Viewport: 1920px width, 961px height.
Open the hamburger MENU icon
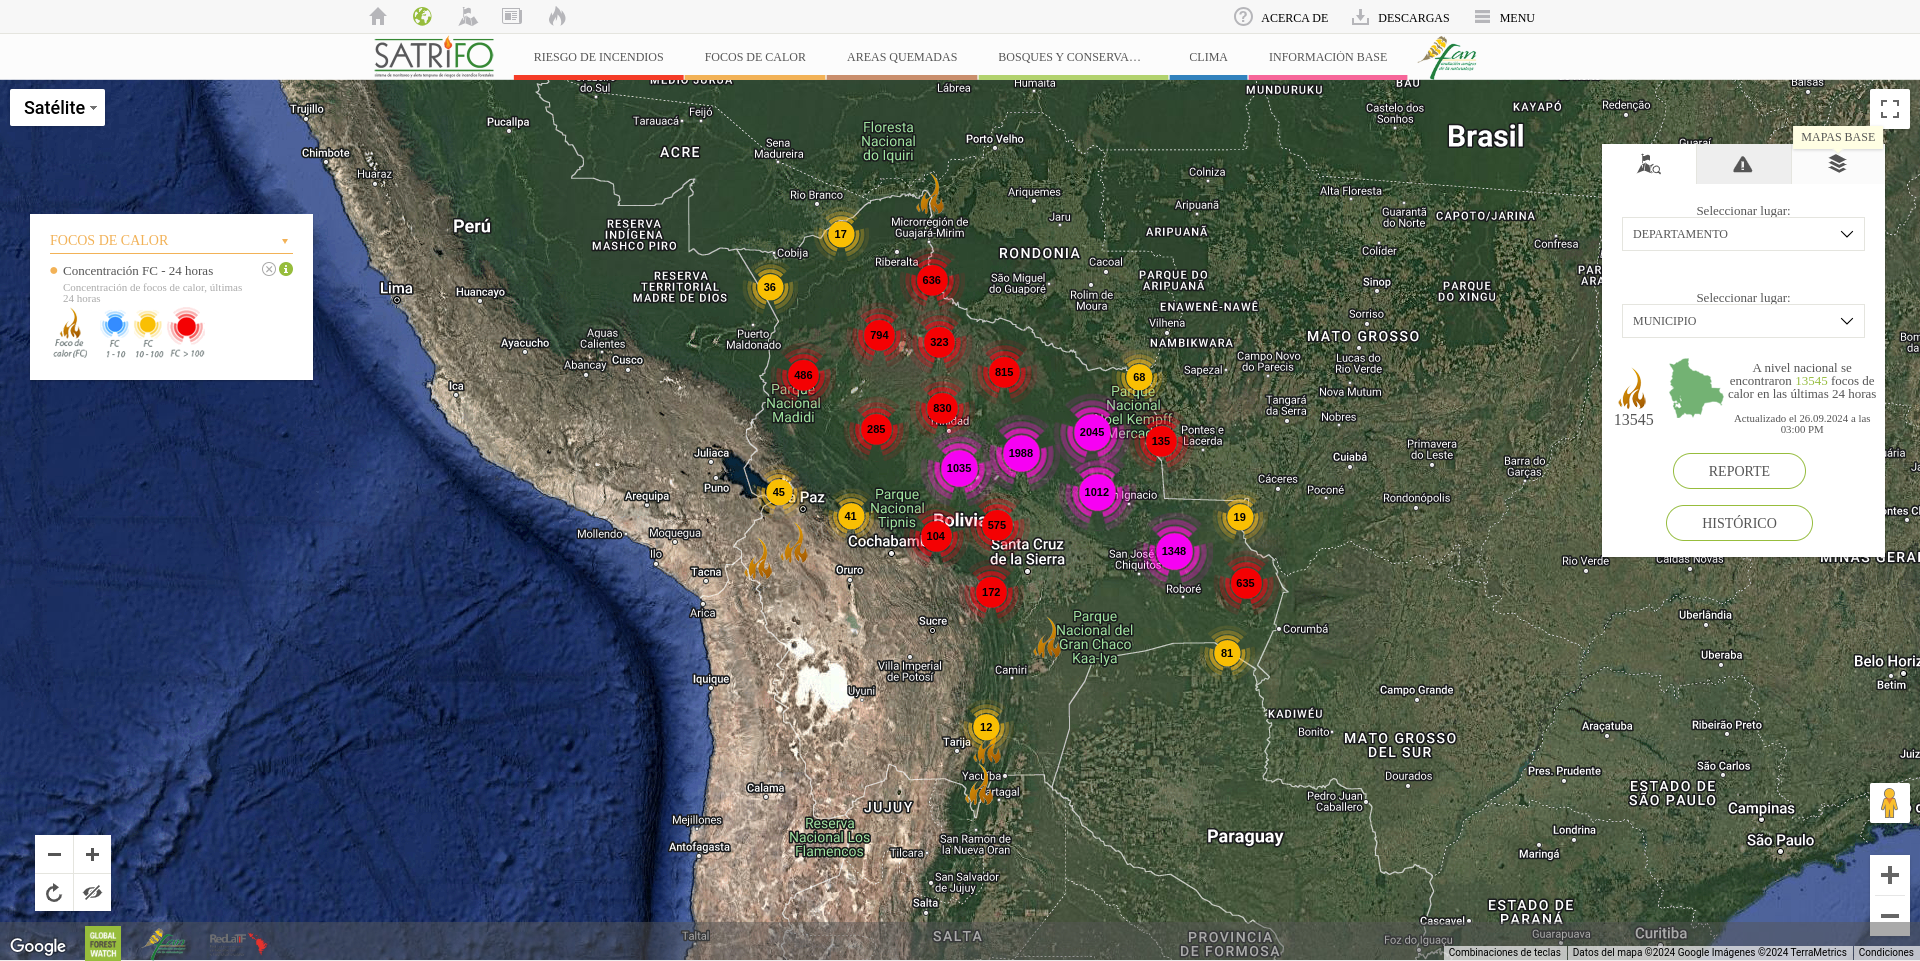1482,17
